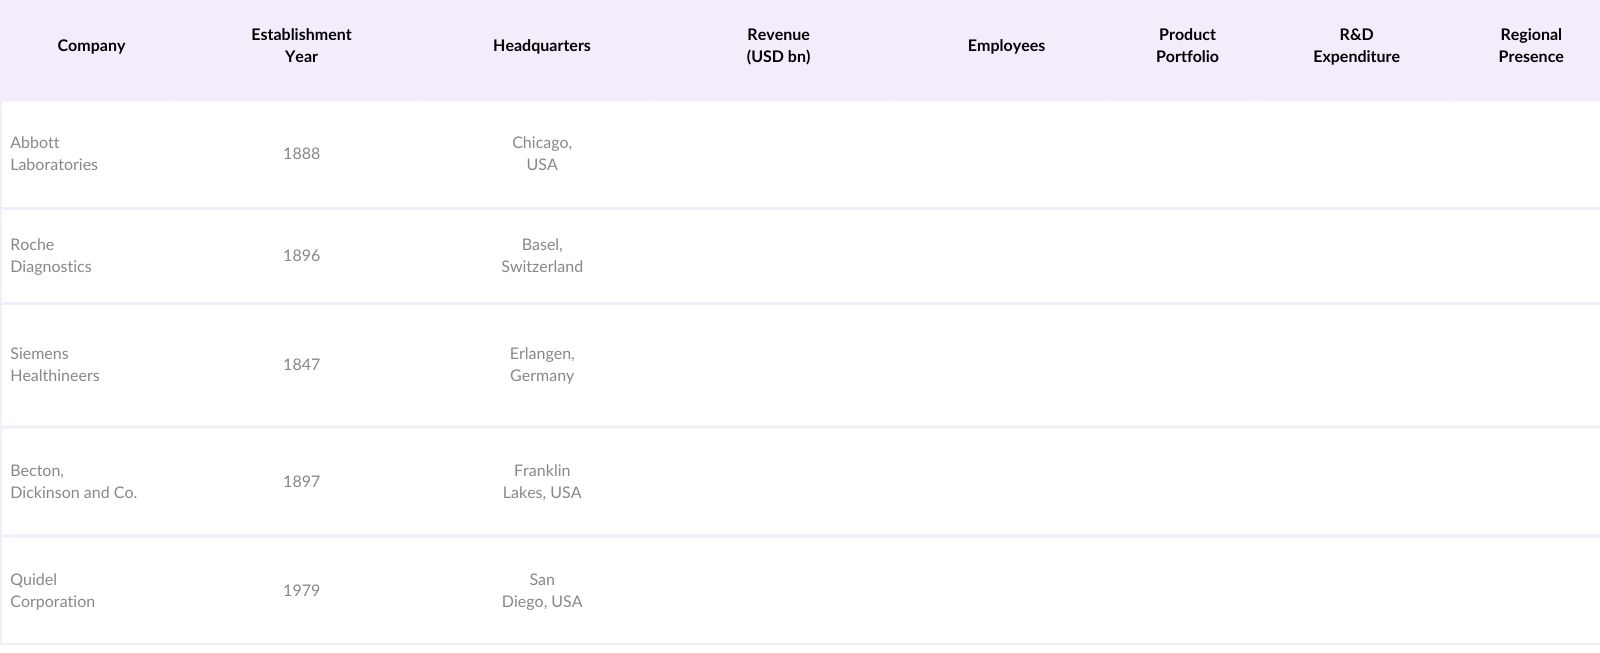Select the 1979 establishment year cell

pyautogui.click(x=301, y=591)
